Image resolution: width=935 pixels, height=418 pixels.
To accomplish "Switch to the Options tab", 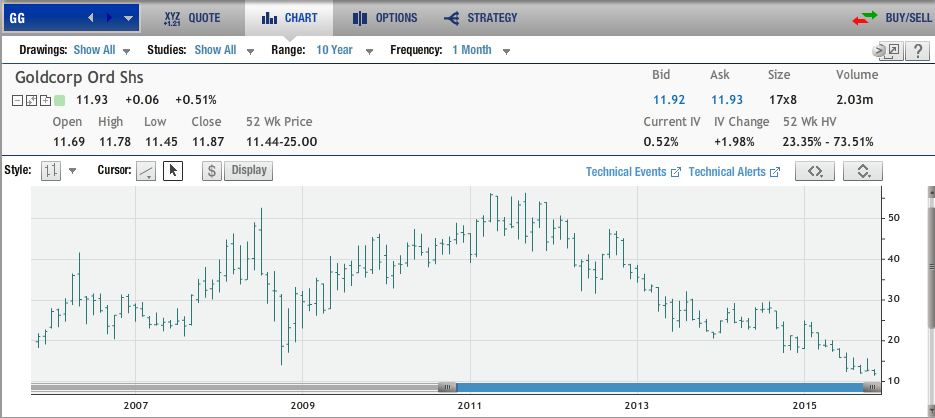I will click(385, 18).
